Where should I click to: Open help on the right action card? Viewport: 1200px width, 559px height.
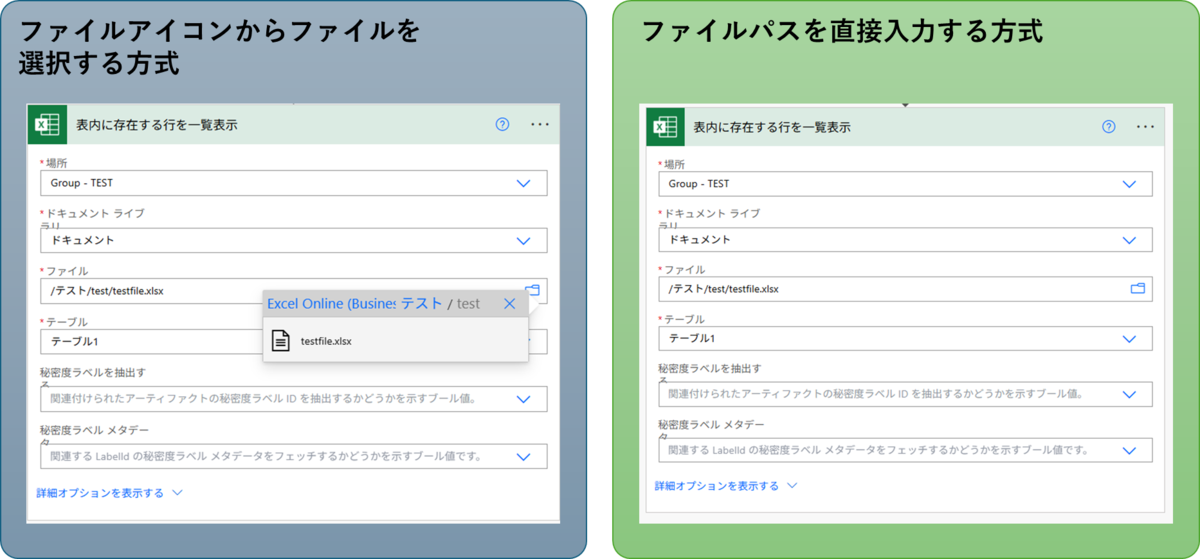coord(1108,127)
